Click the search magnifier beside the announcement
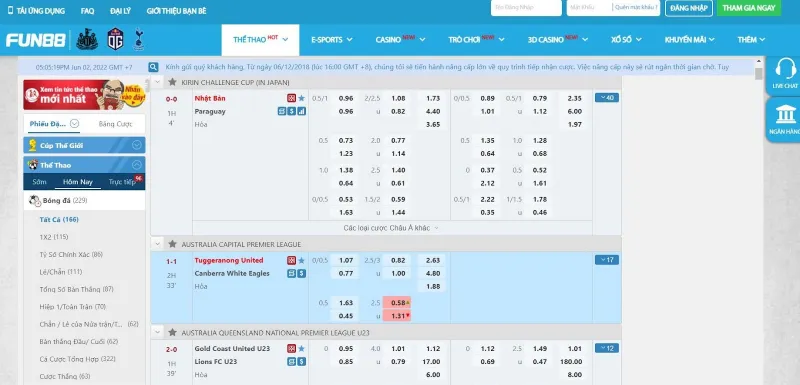The image size is (800, 385). [x=153, y=67]
